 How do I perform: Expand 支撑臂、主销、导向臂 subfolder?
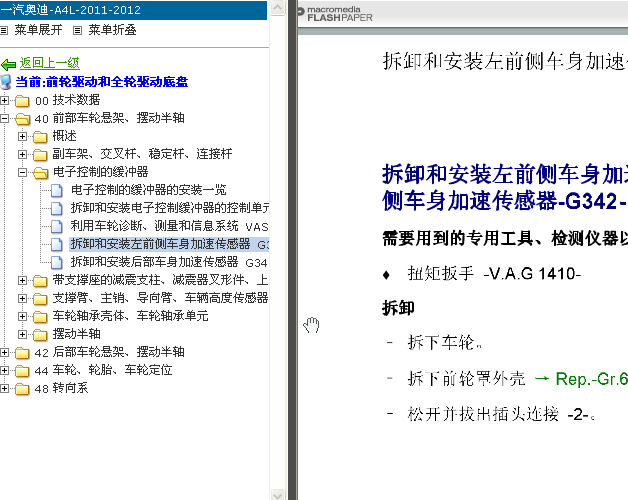point(22,298)
